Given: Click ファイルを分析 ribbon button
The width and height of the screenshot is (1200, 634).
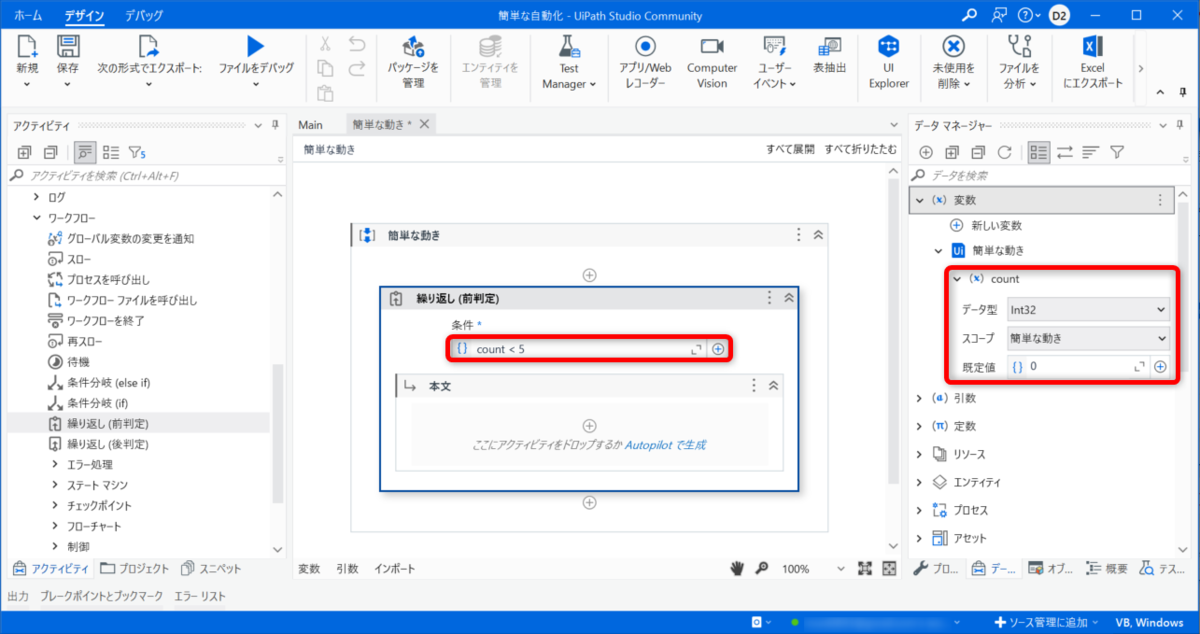Looking at the screenshot, I should (x=1019, y=62).
